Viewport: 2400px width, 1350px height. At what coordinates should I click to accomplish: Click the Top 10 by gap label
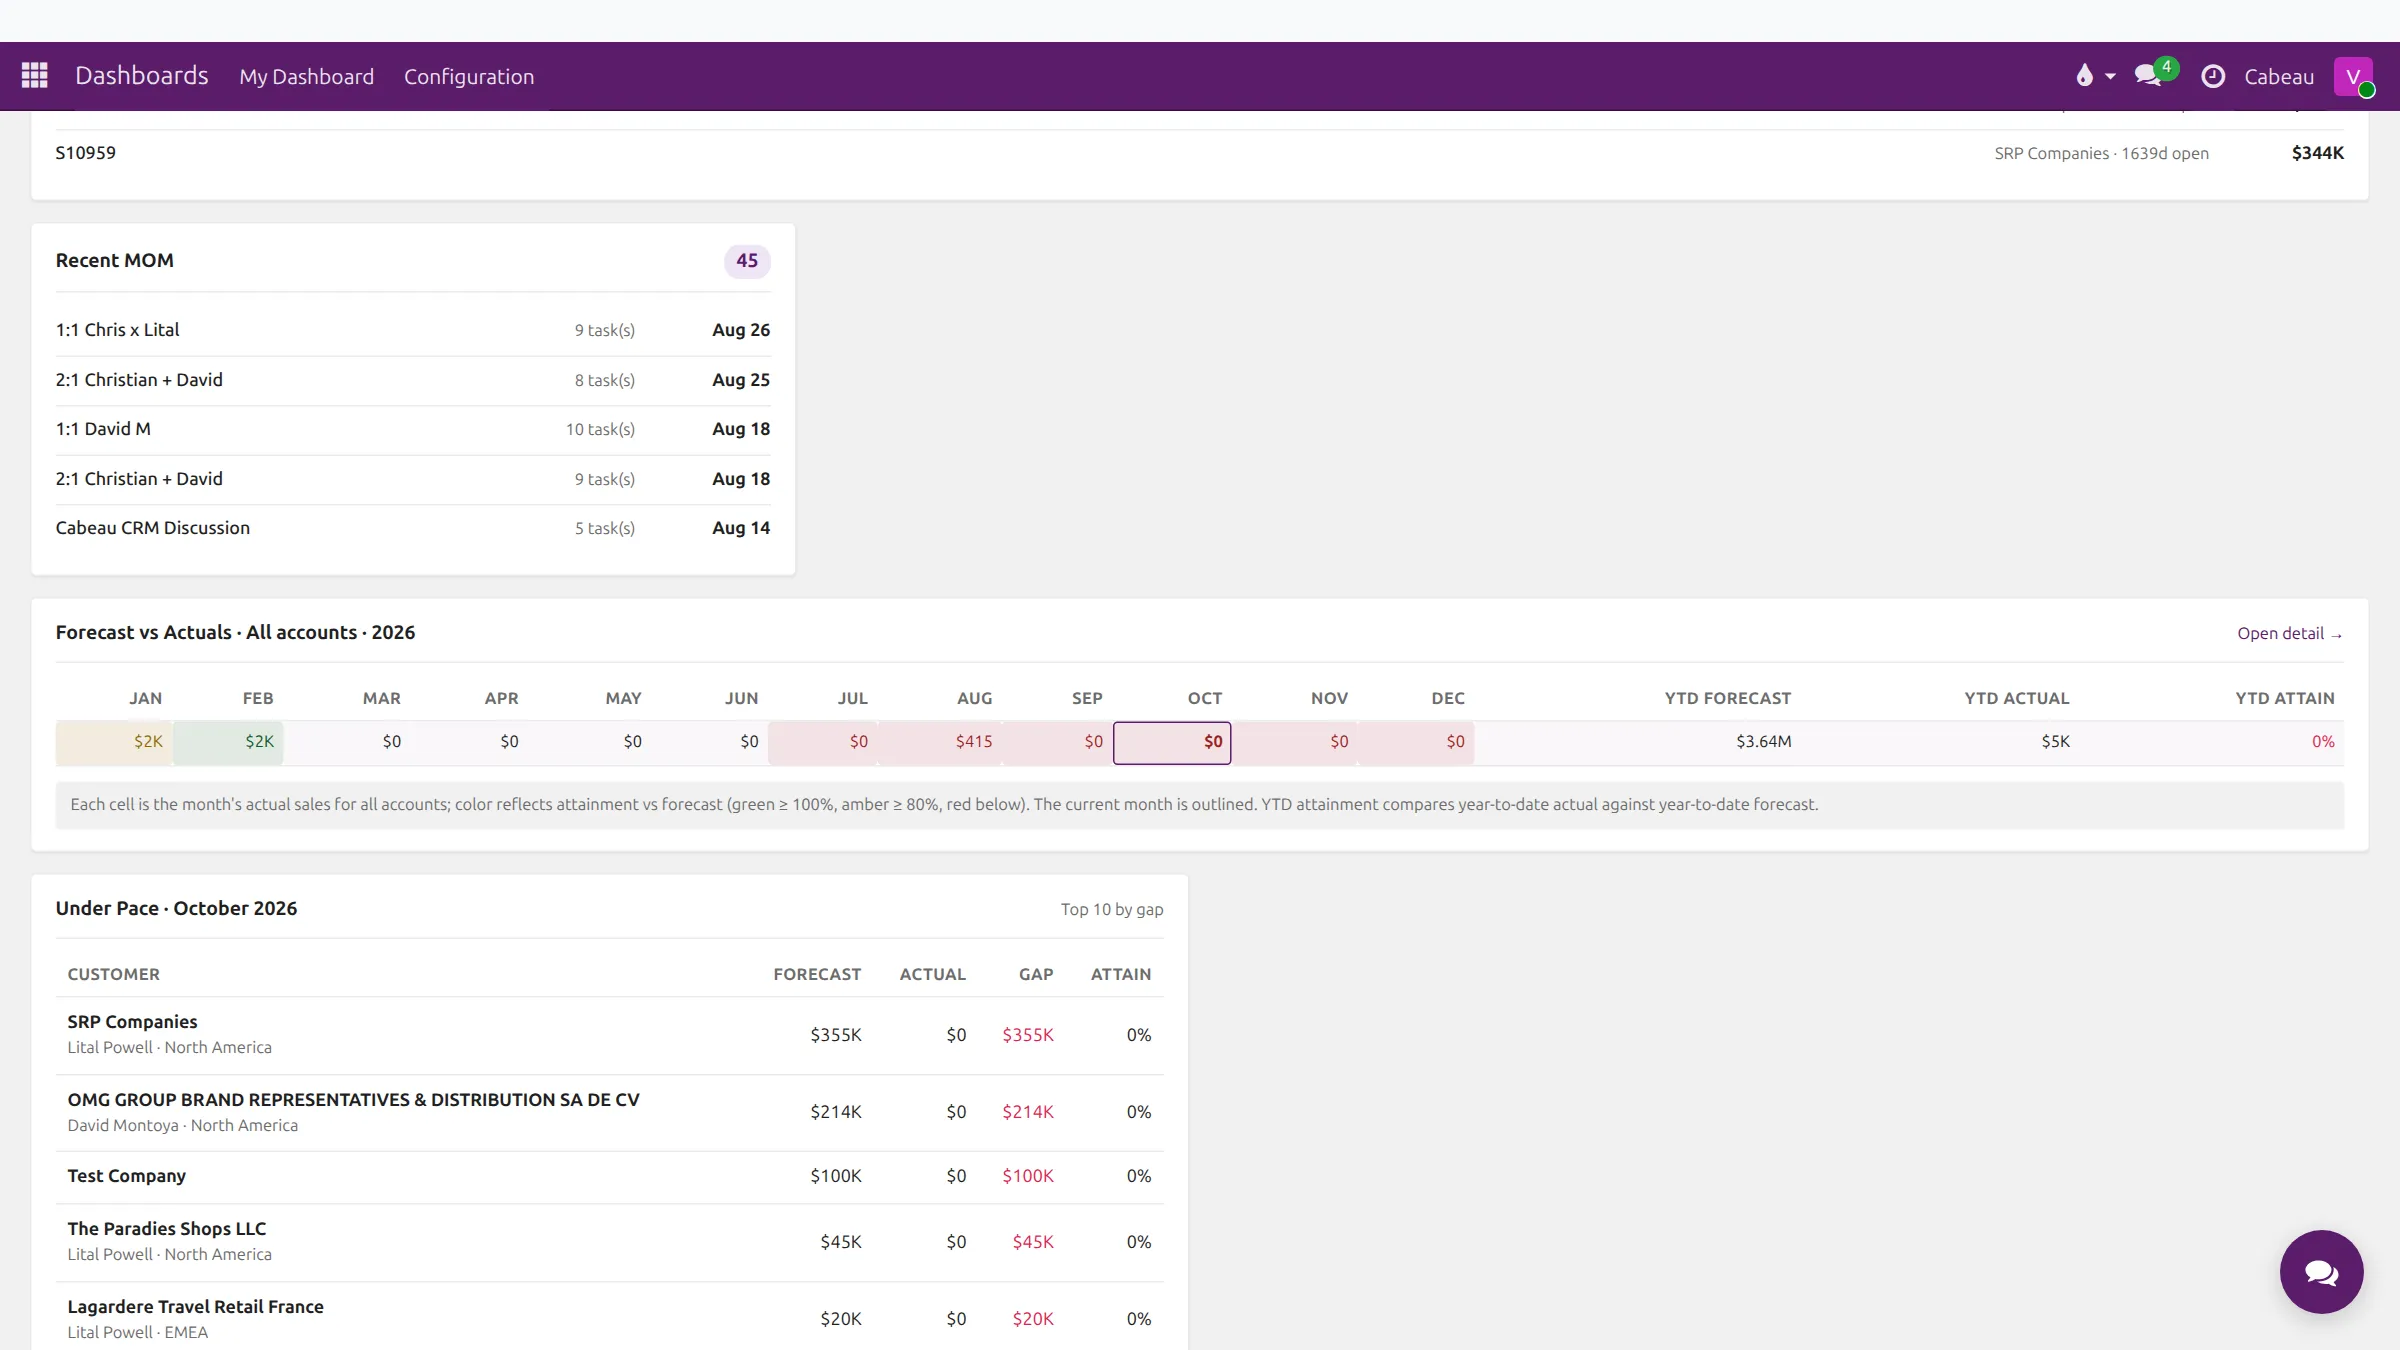coord(1112,910)
